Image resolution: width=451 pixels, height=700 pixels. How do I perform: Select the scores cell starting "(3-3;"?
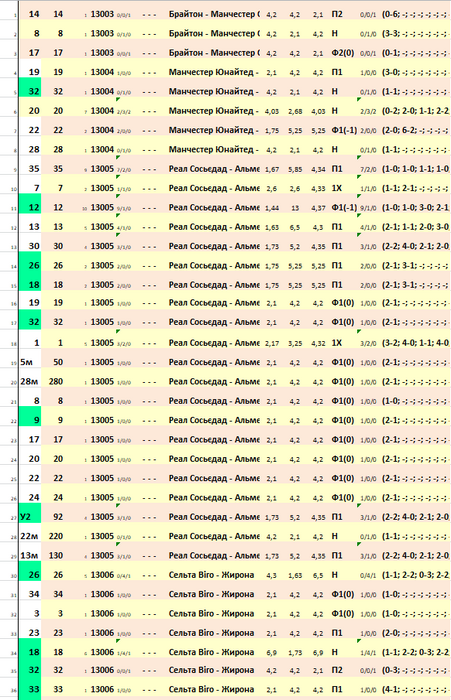click(415, 33)
